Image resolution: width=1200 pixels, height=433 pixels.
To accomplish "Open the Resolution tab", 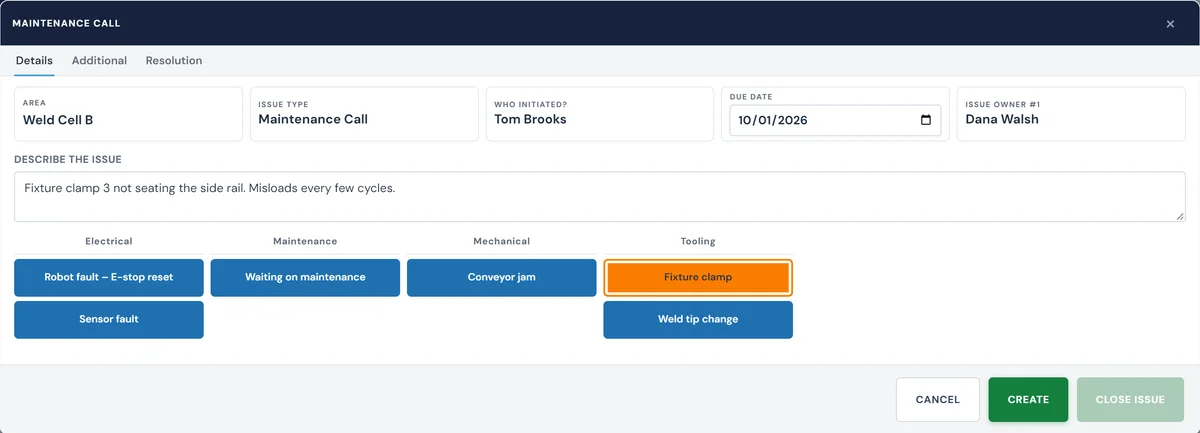I will pos(174,61).
